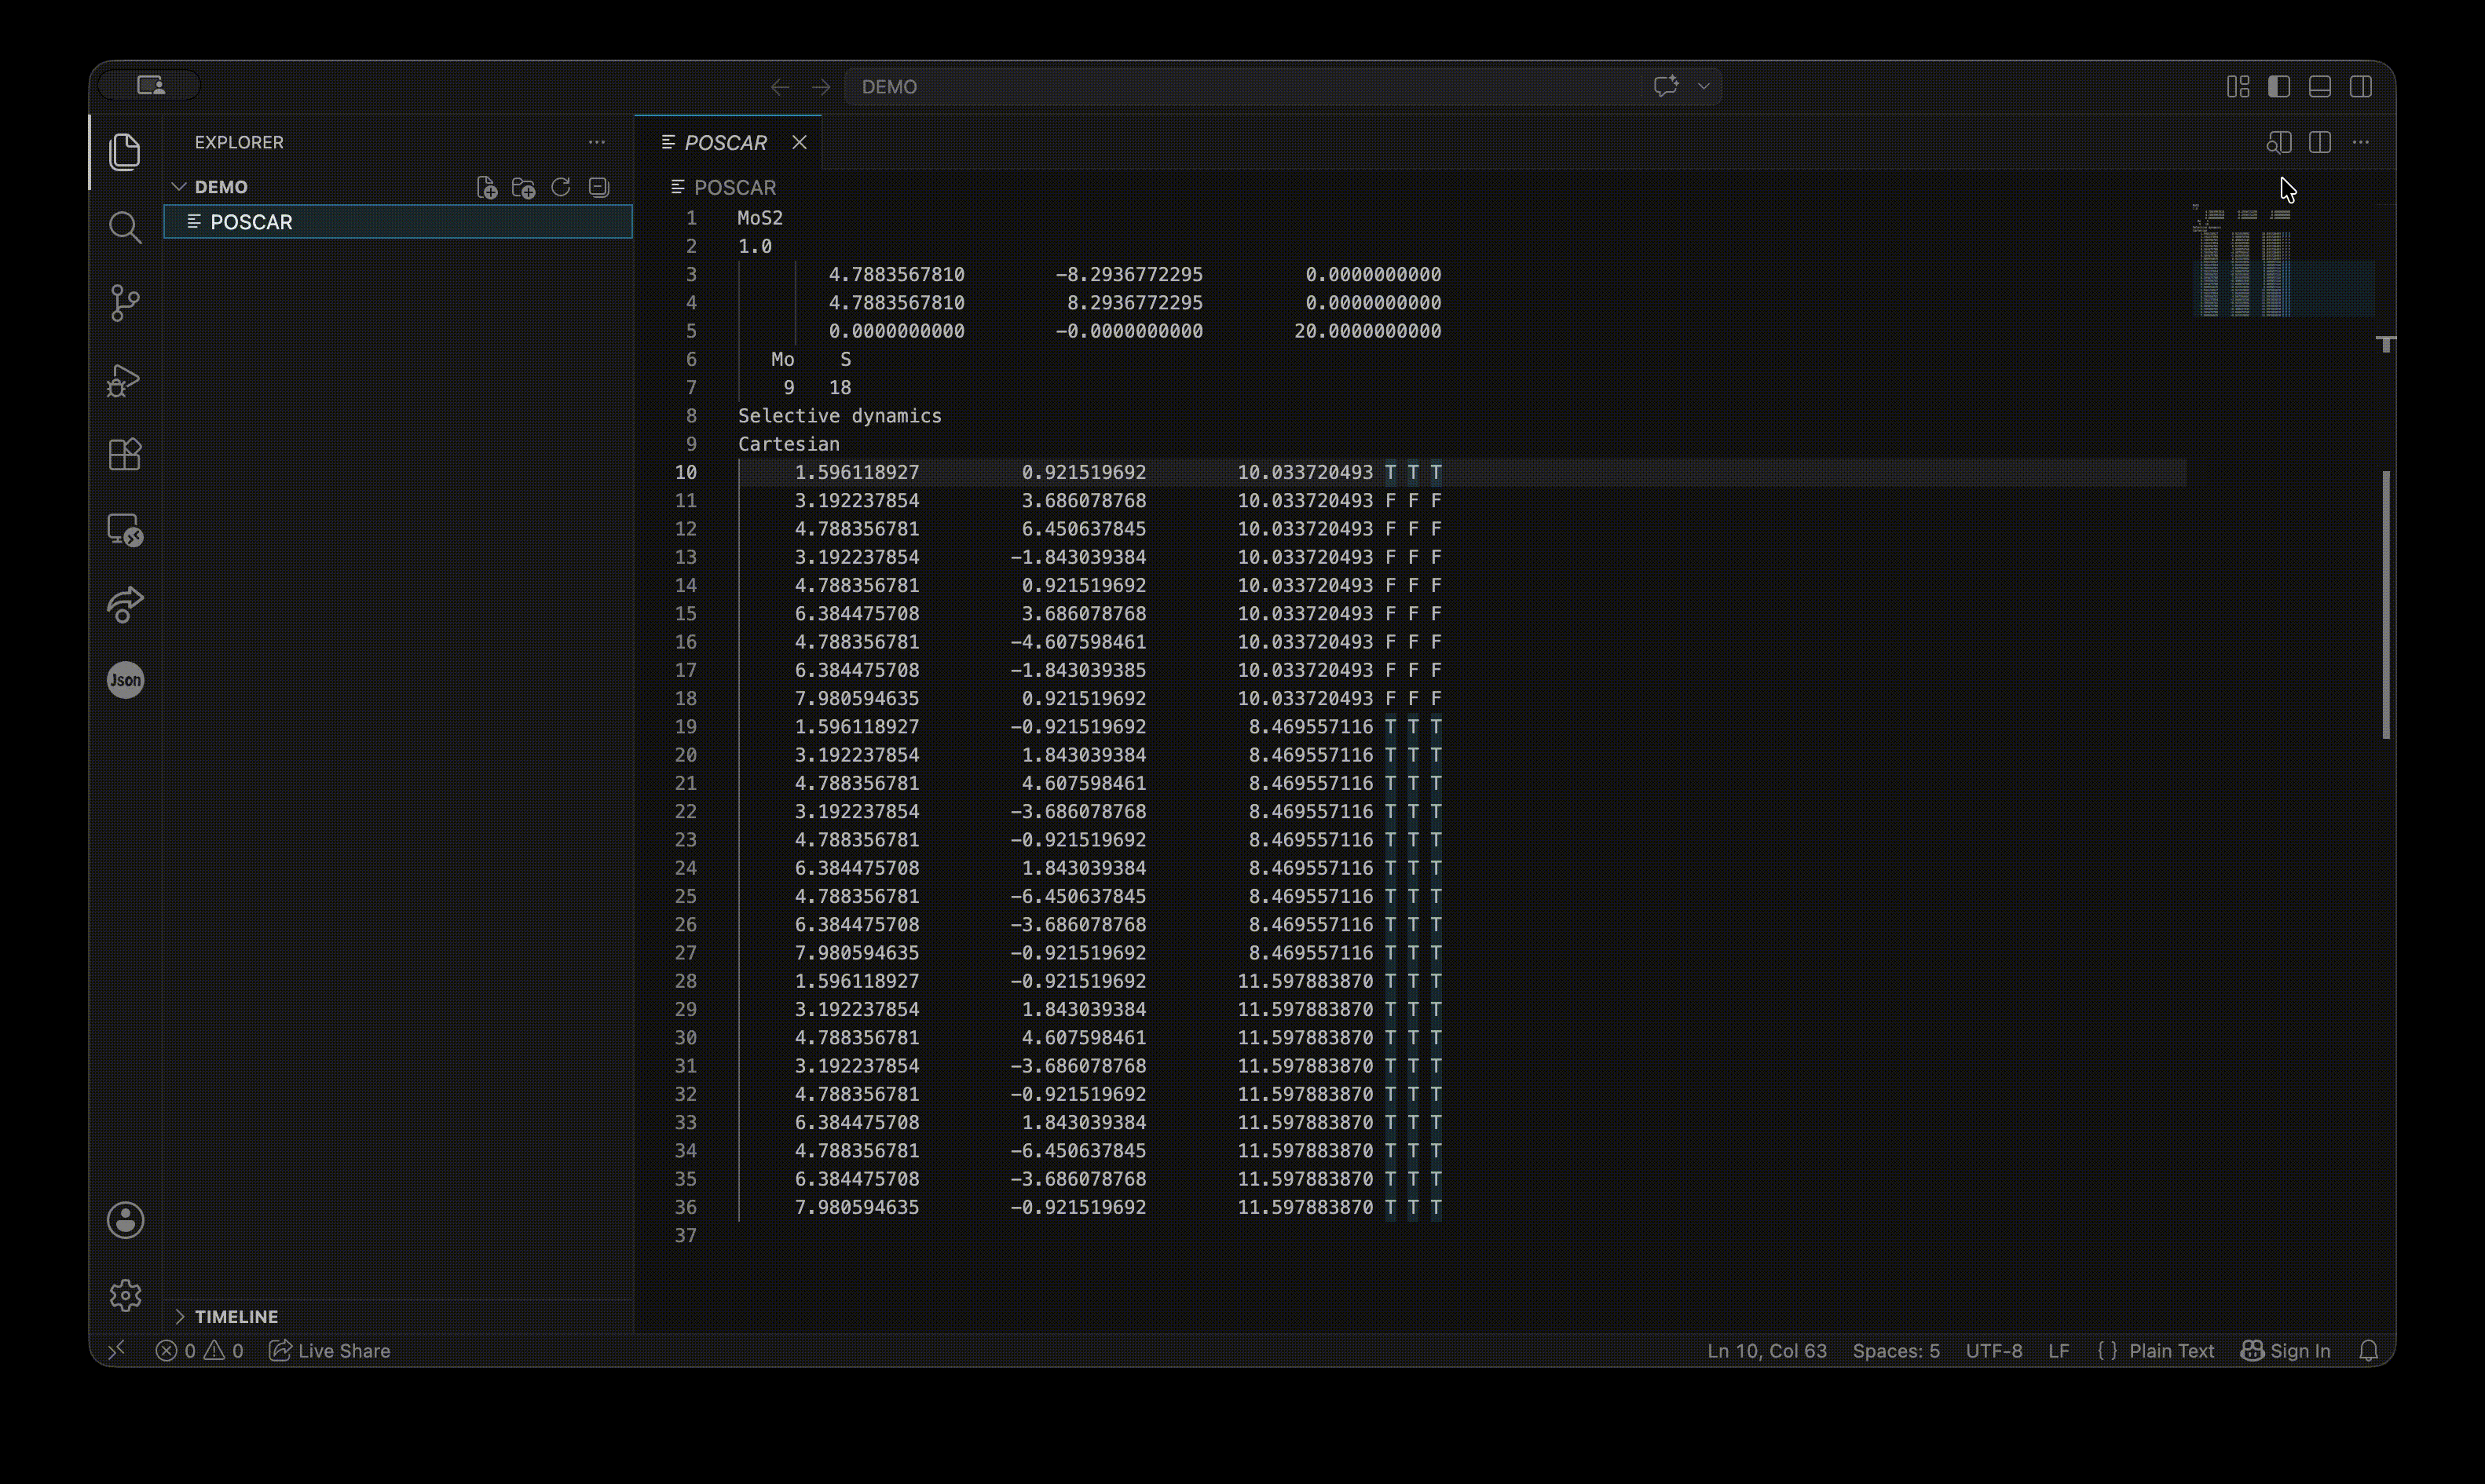The width and height of the screenshot is (2485, 1484).
Task: Open the chat icon in title bar
Action: (1666, 86)
